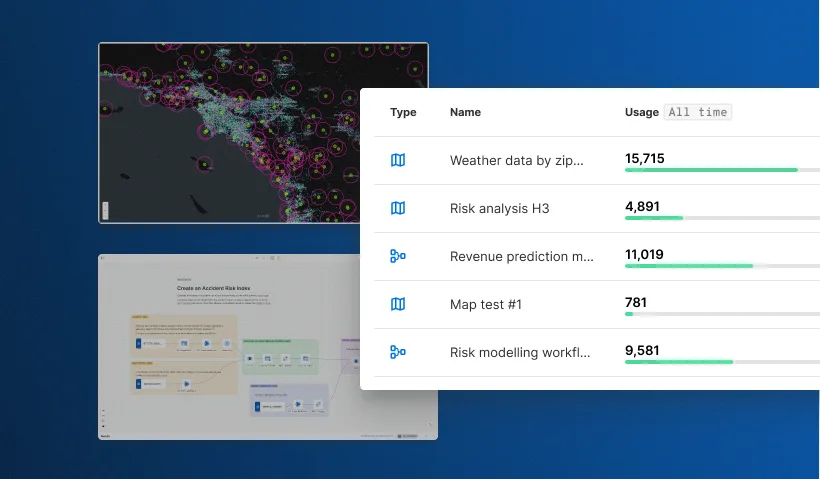Click the usage bar under 11,019
The height and width of the screenshot is (479, 820).
(722, 266)
